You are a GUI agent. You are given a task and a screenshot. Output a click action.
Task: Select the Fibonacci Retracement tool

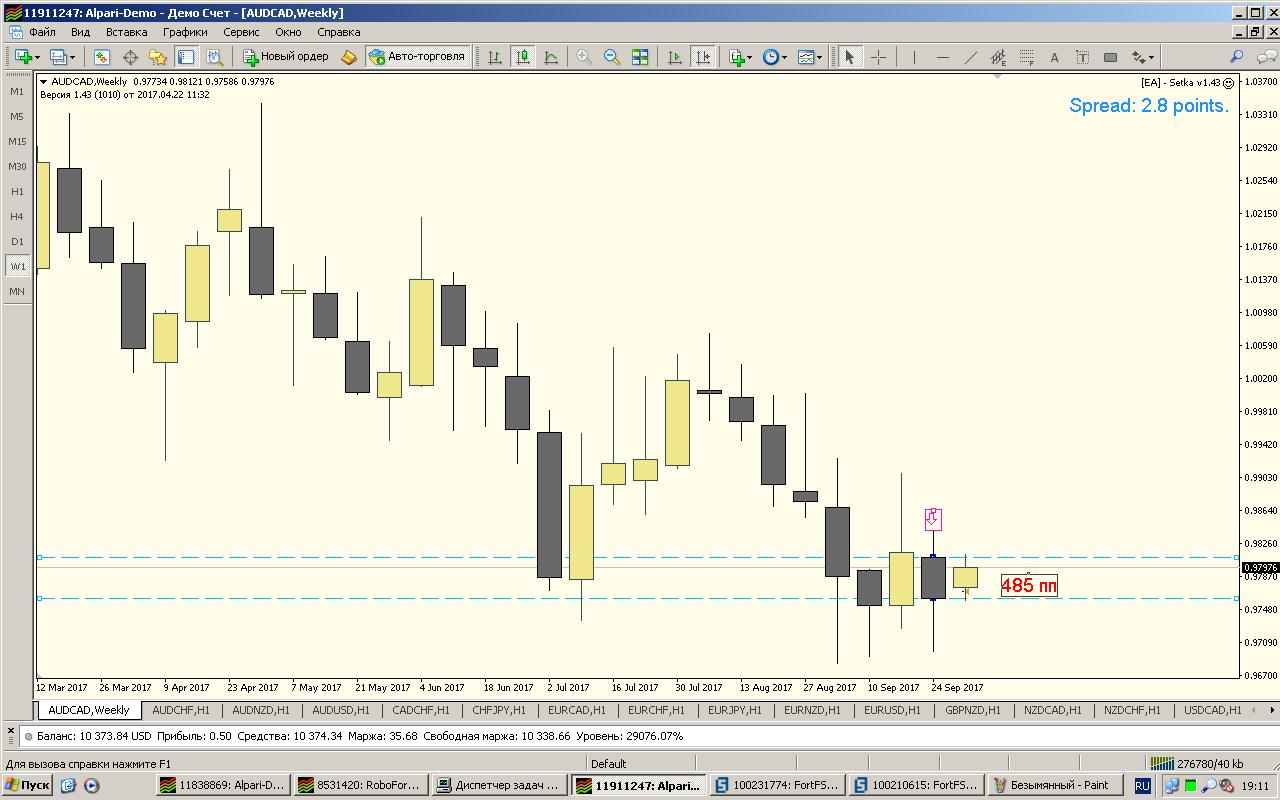pos(1026,57)
